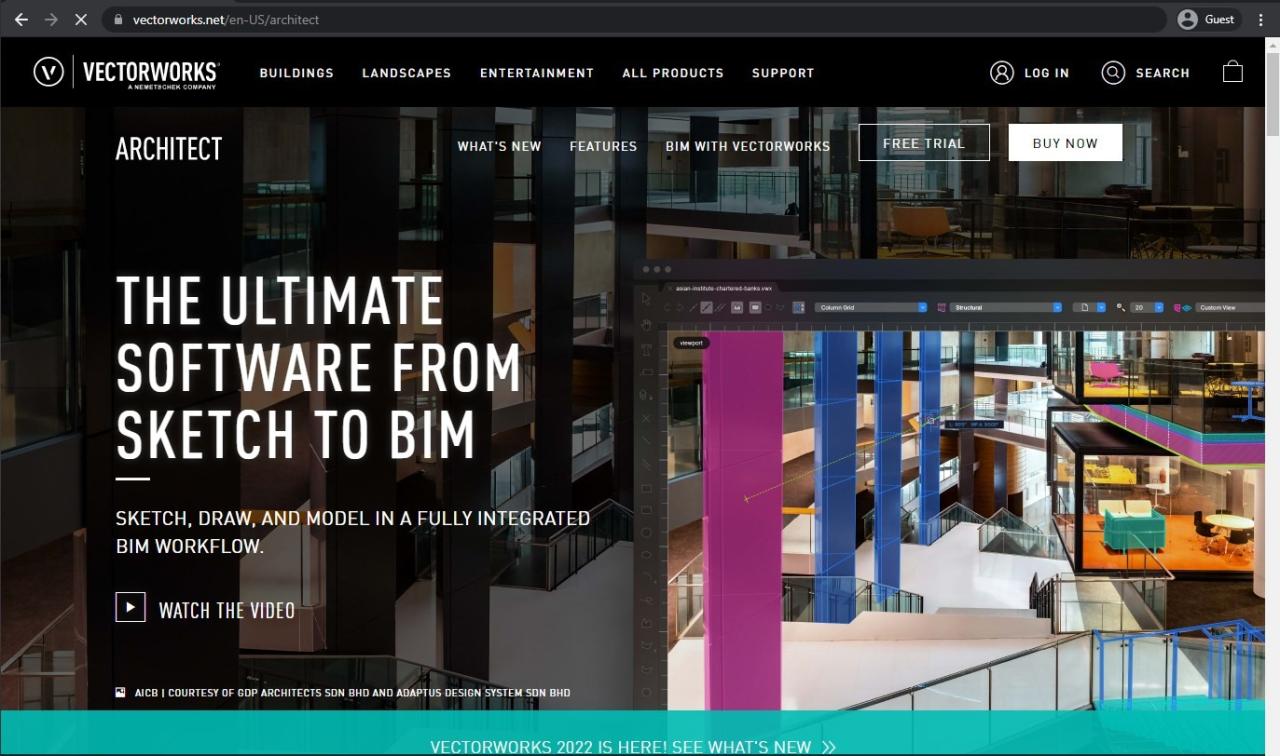The height and width of the screenshot is (756, 1280).
Task: Go to the What's New tab
Action: point(499,146)
